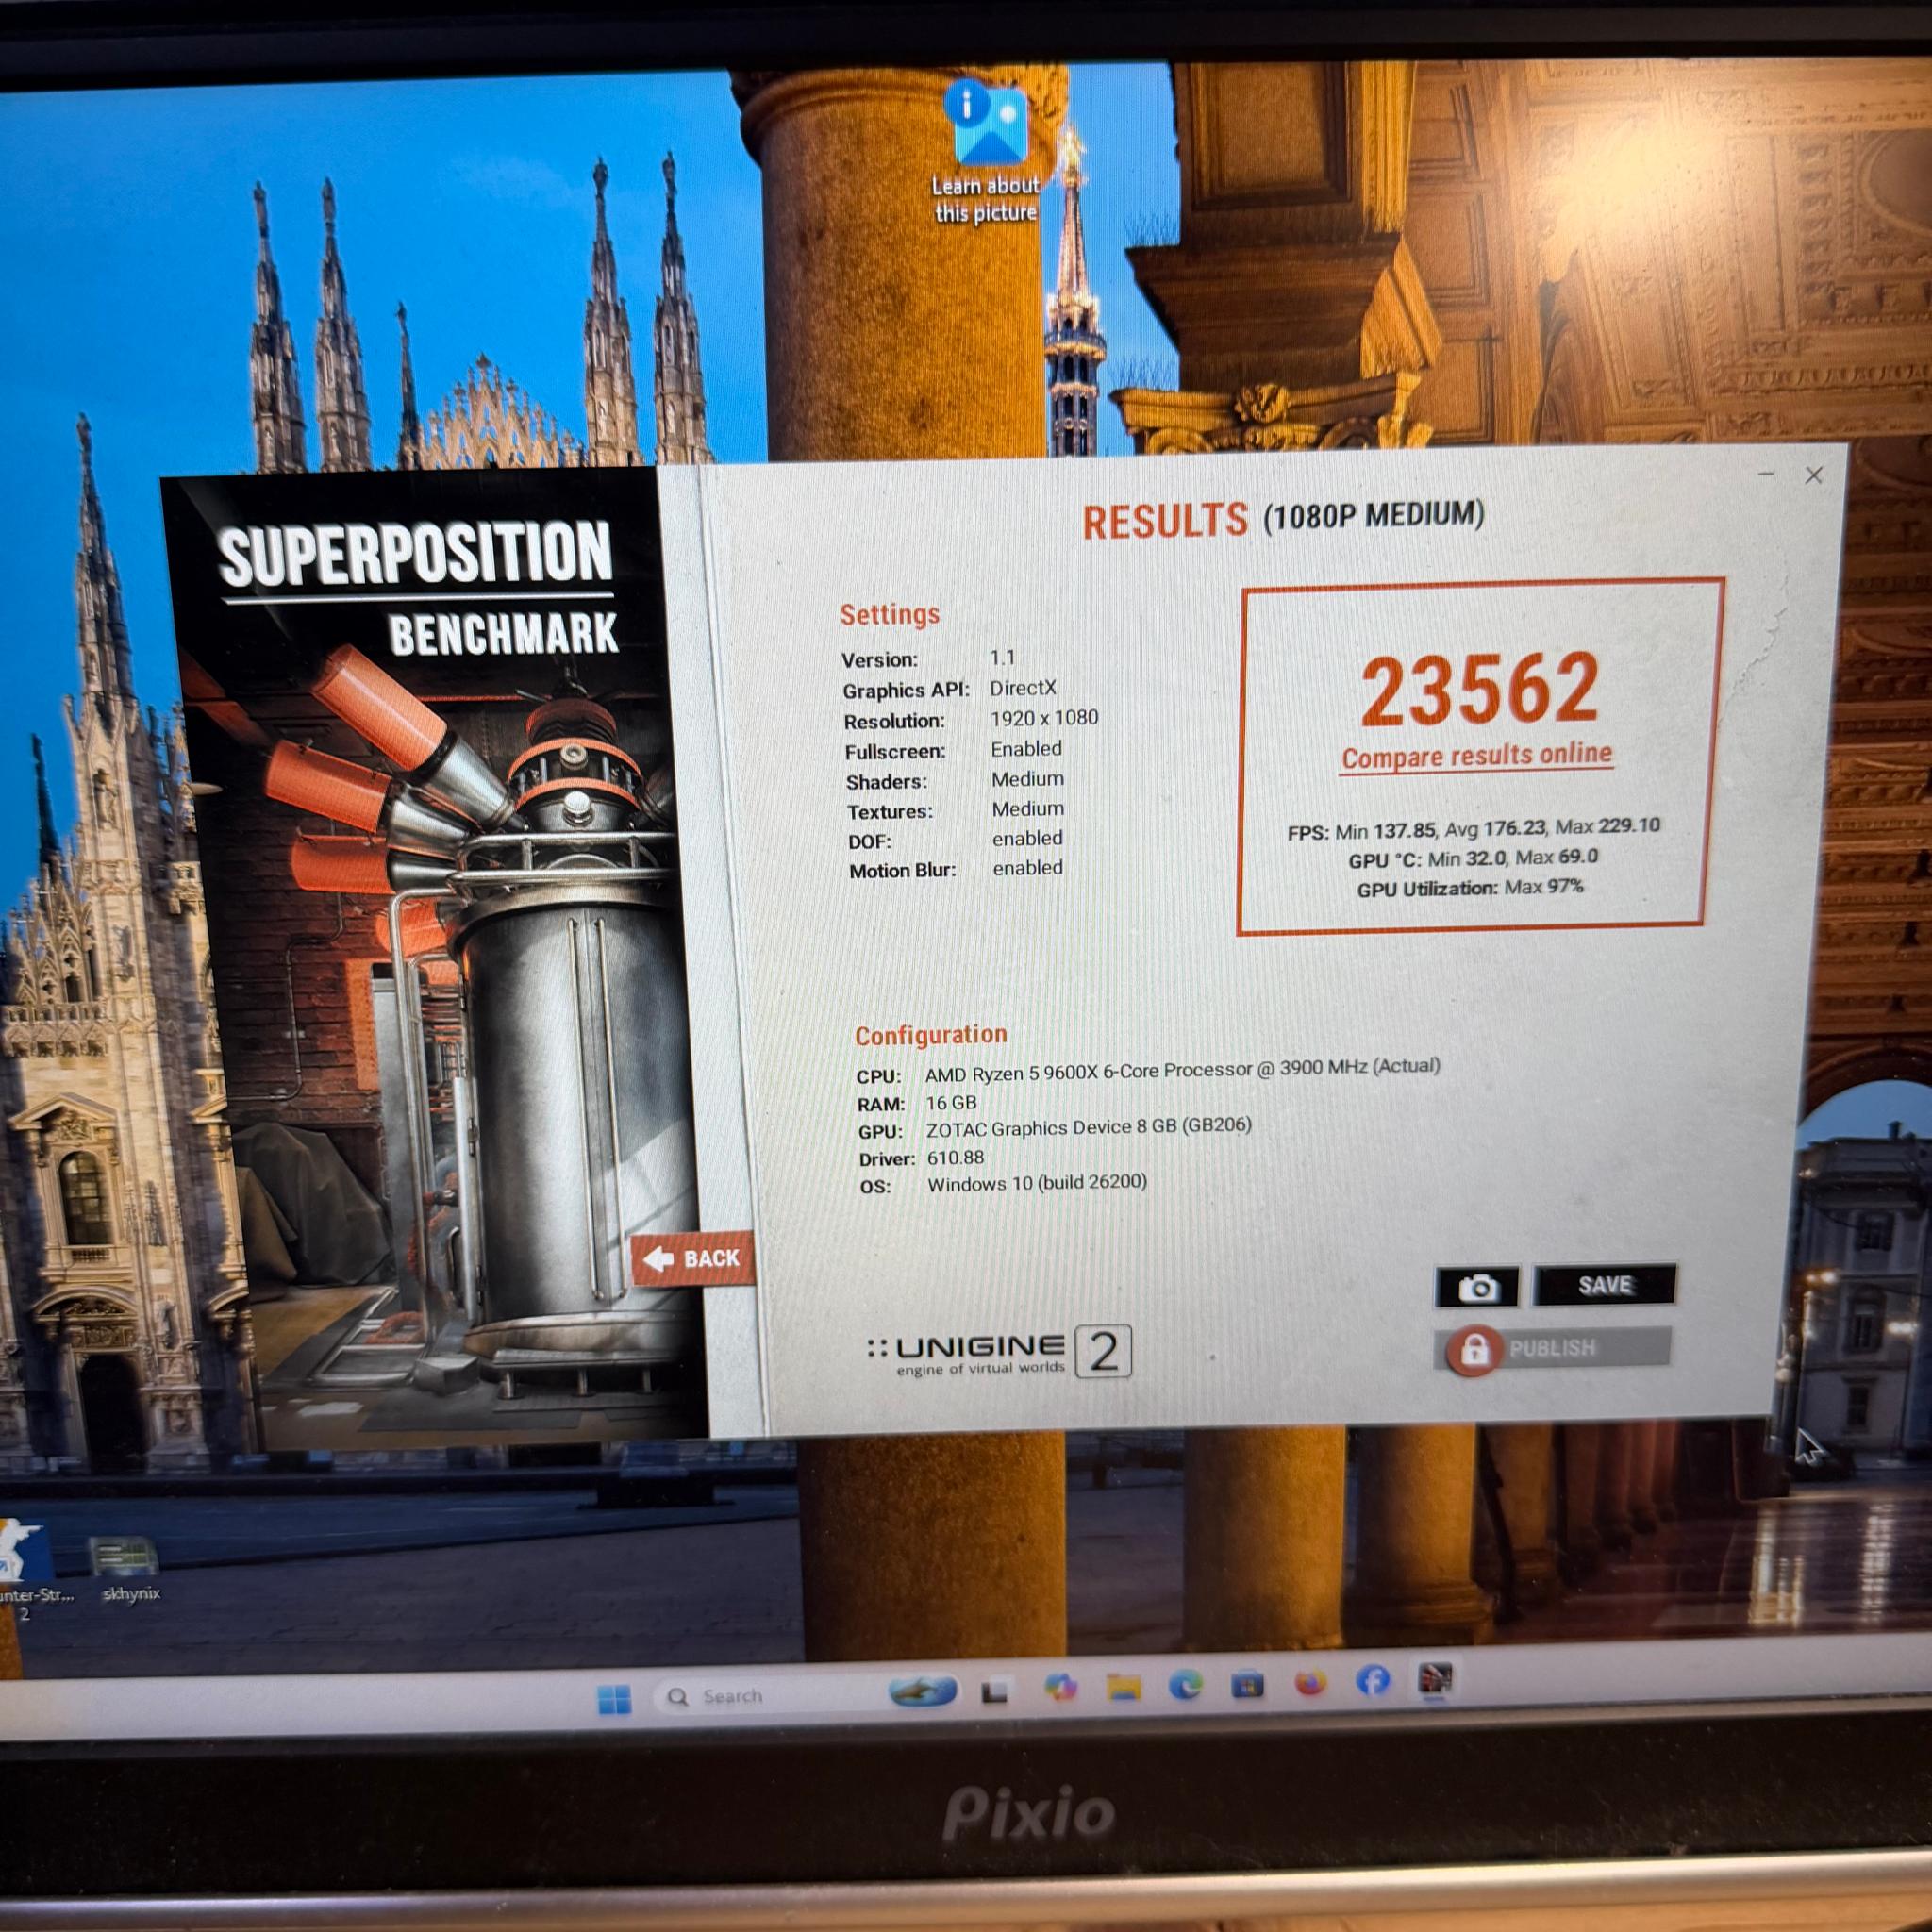
Task: Click the RESULTS (1080P MEDIUM) heading
Action: (x=1283, y=519)
